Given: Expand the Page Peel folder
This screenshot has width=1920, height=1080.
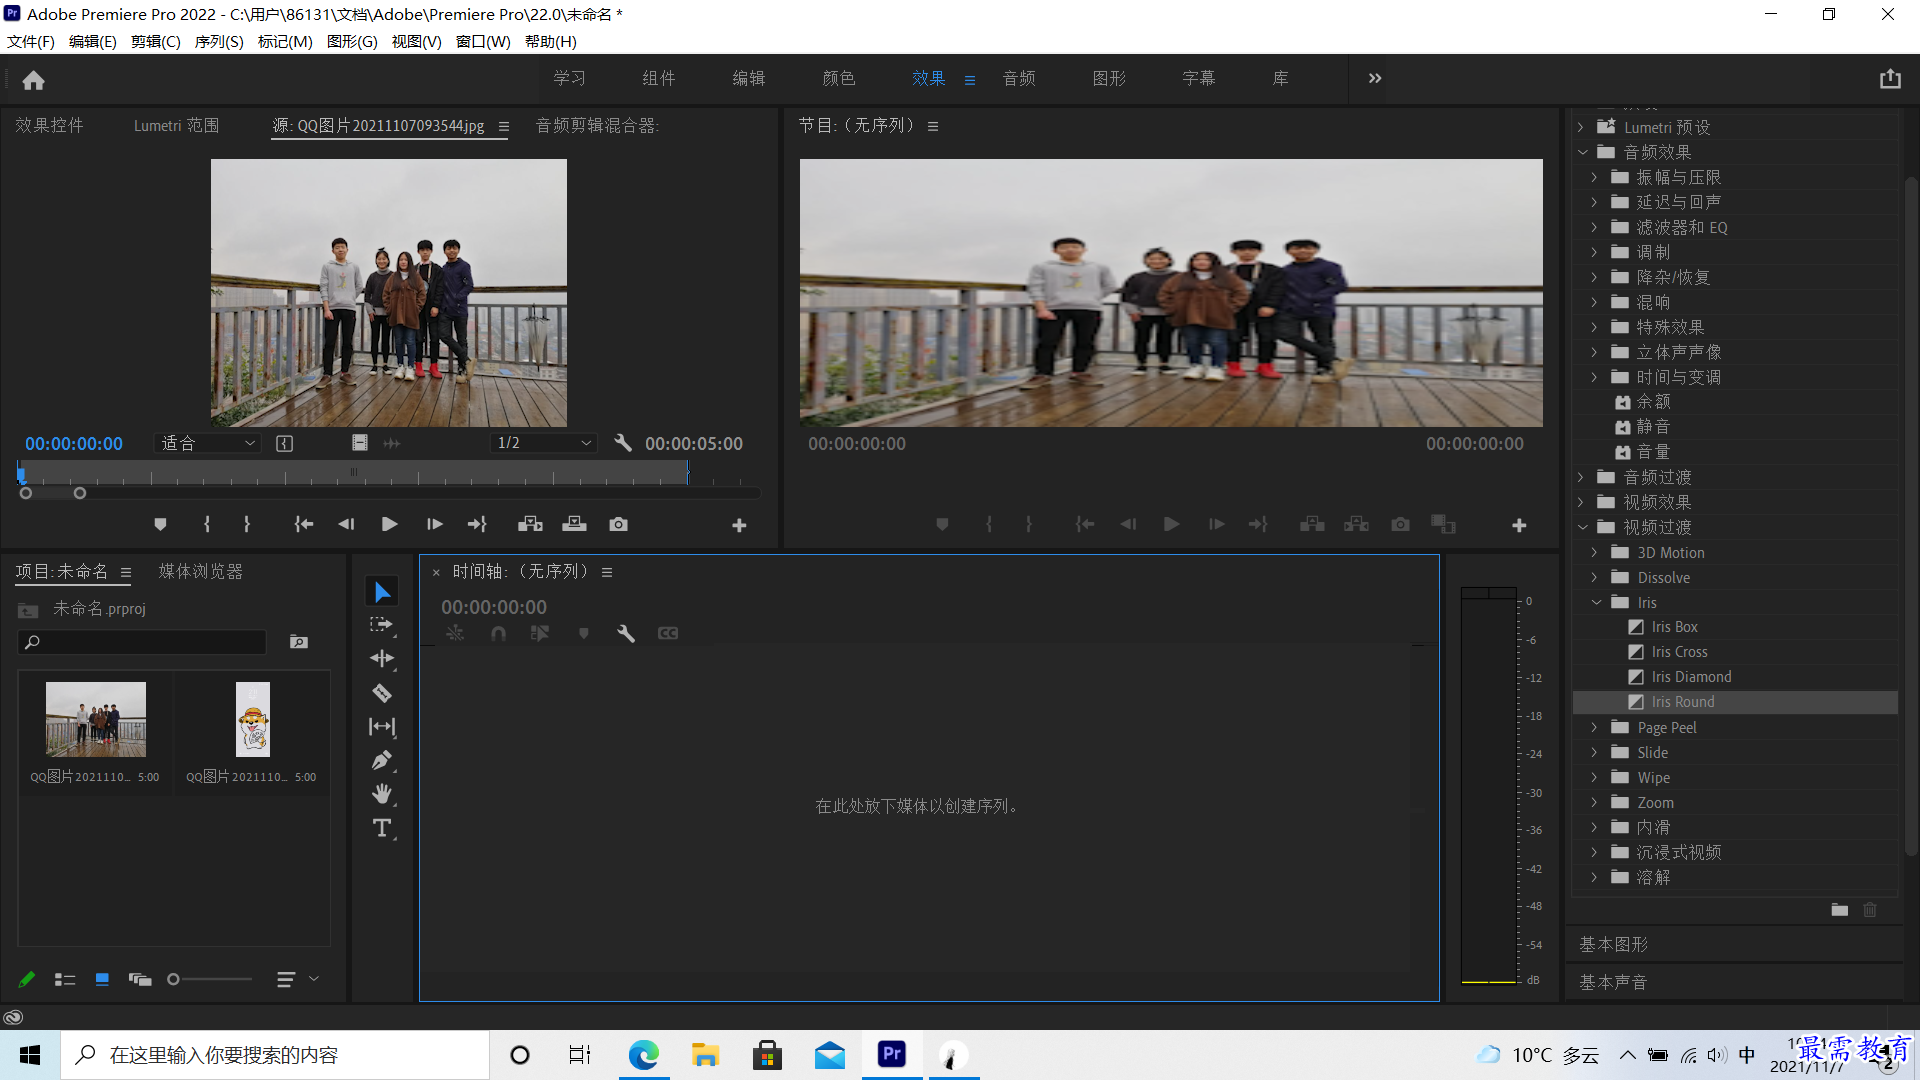Looking at the screenshot, I should [1595, 727].
